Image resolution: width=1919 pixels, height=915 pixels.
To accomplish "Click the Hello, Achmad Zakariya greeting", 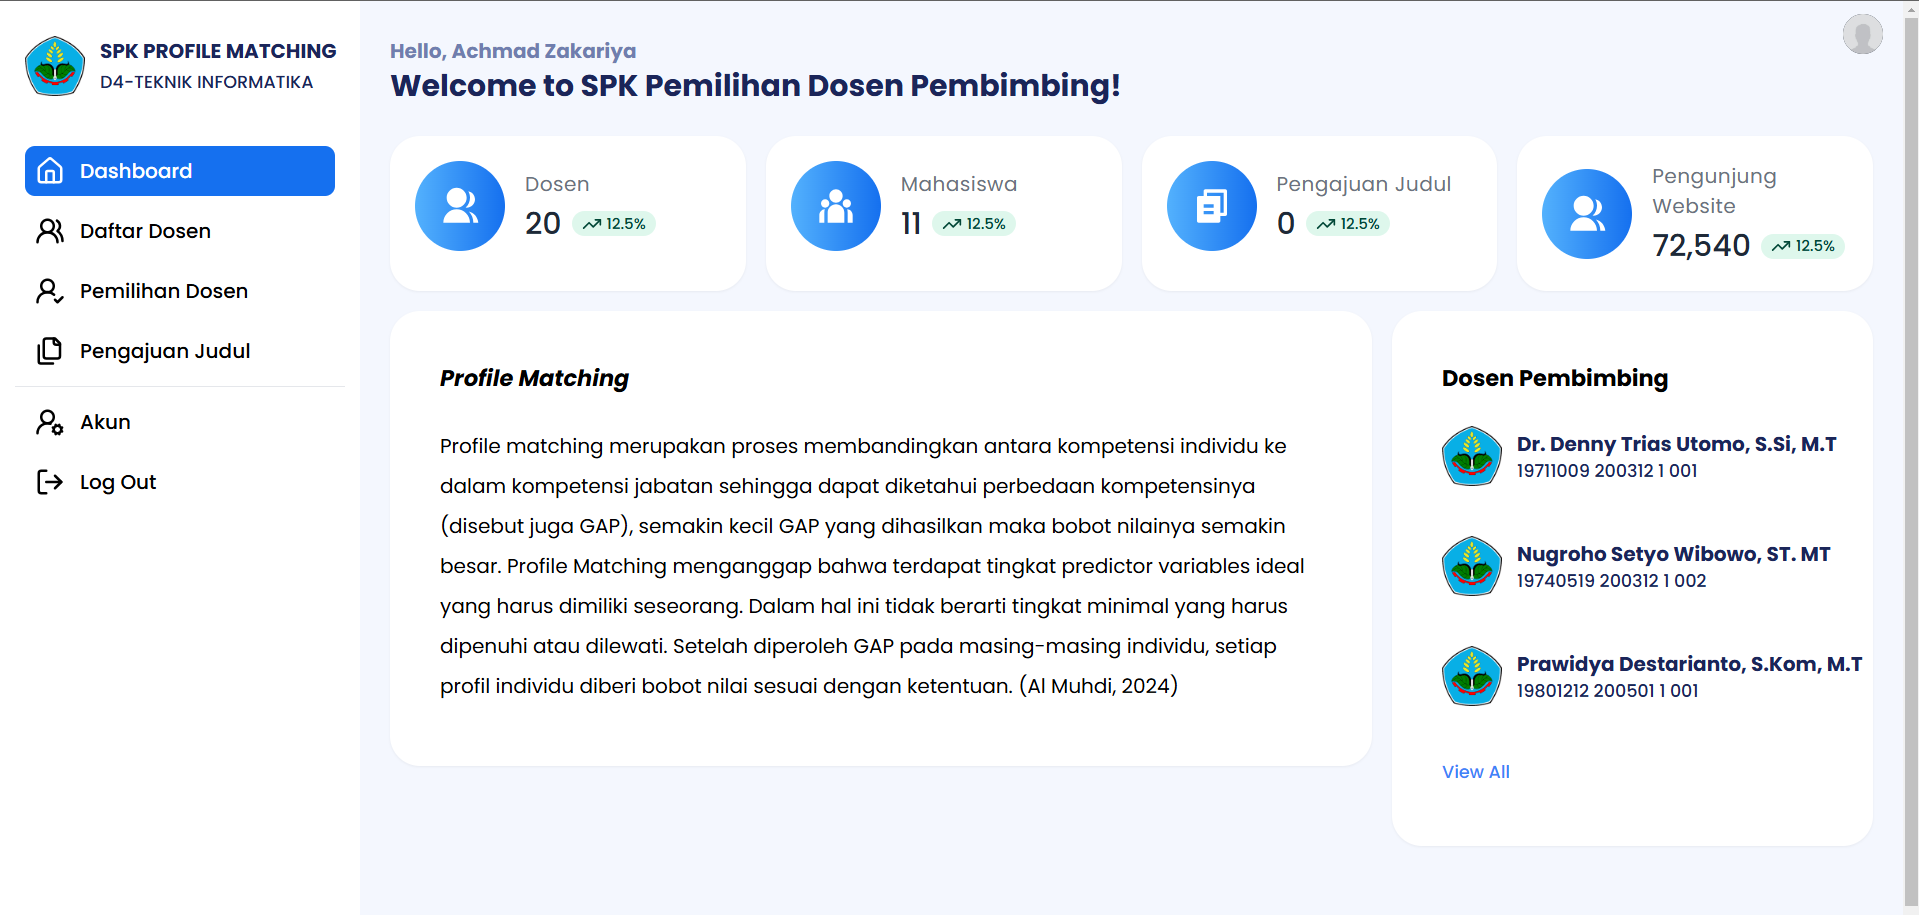I will tap(513, 51).
